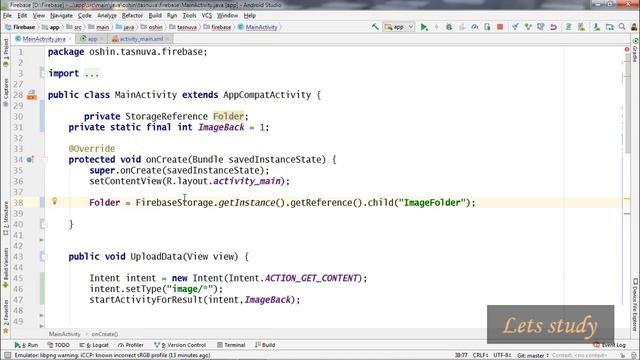Click the onCreate() breadcrumb below editor
The image size is (640, 360).
tap(105, 334)
